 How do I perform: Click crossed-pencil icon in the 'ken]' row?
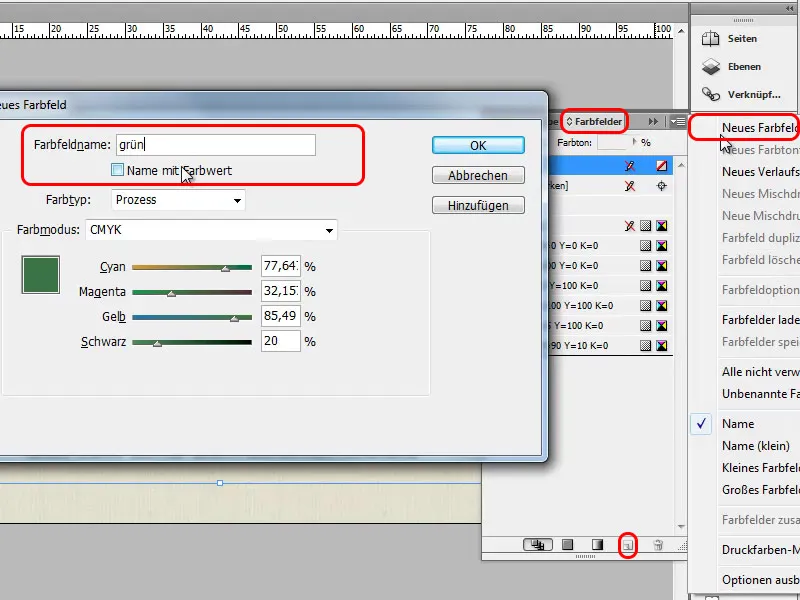point(630,186)
